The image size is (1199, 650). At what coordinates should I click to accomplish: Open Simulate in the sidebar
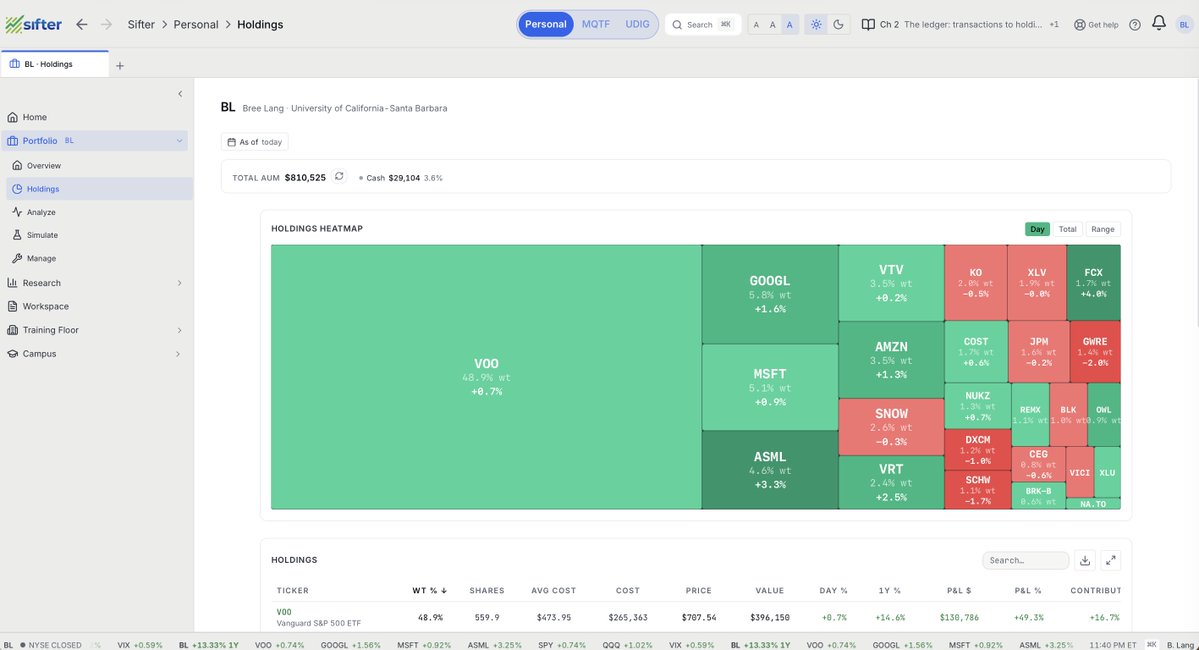tap(42, 235)
